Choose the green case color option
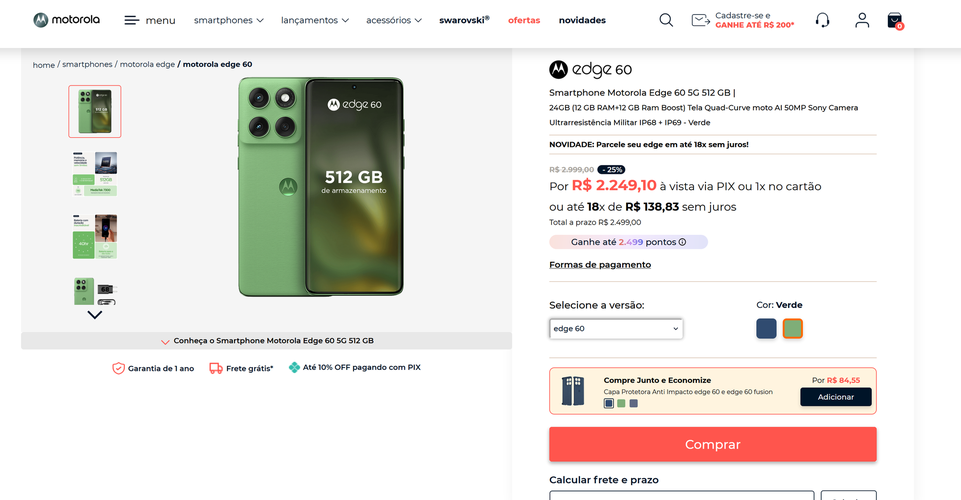Image resolution: width=961 pixels, height=500 pixels. (621, 403)
